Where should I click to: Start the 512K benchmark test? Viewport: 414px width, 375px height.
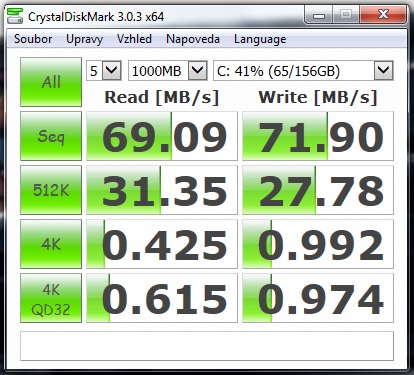(51, 190)
